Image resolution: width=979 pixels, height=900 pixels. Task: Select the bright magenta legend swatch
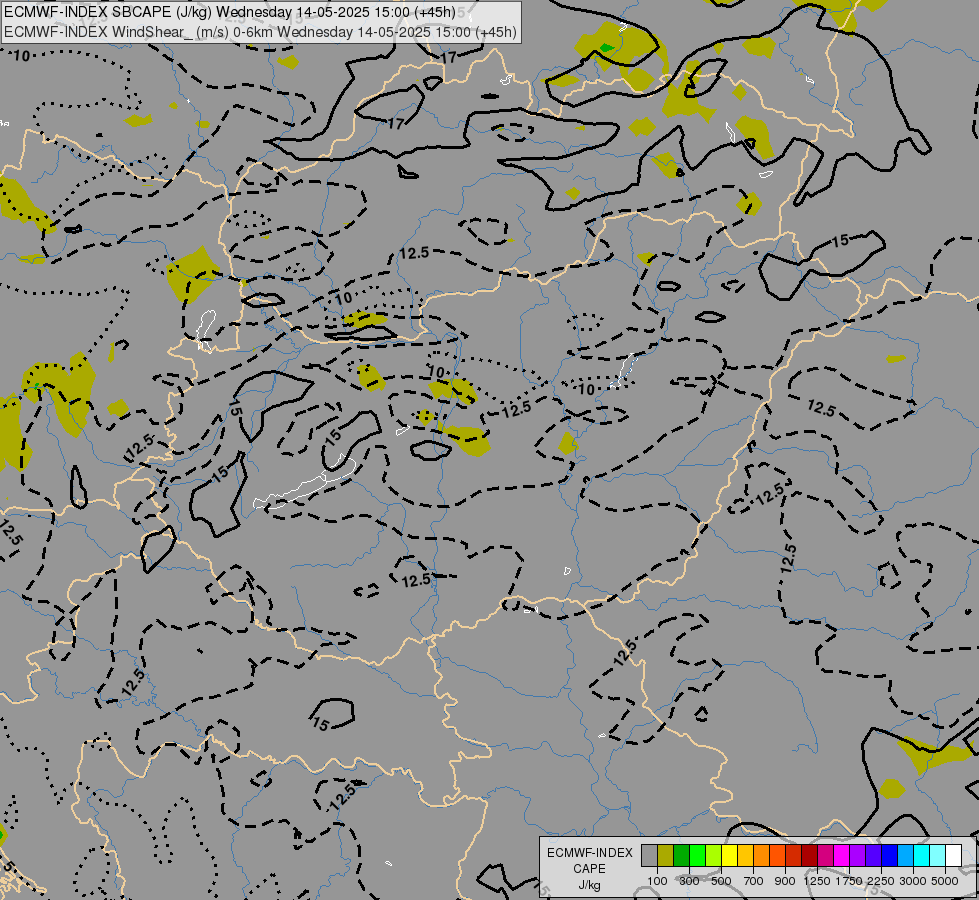(842, 856)
